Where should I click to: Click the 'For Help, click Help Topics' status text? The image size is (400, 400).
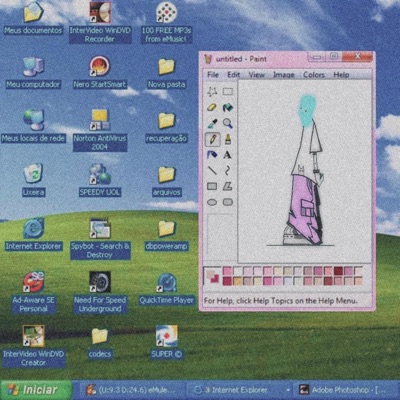280,300
